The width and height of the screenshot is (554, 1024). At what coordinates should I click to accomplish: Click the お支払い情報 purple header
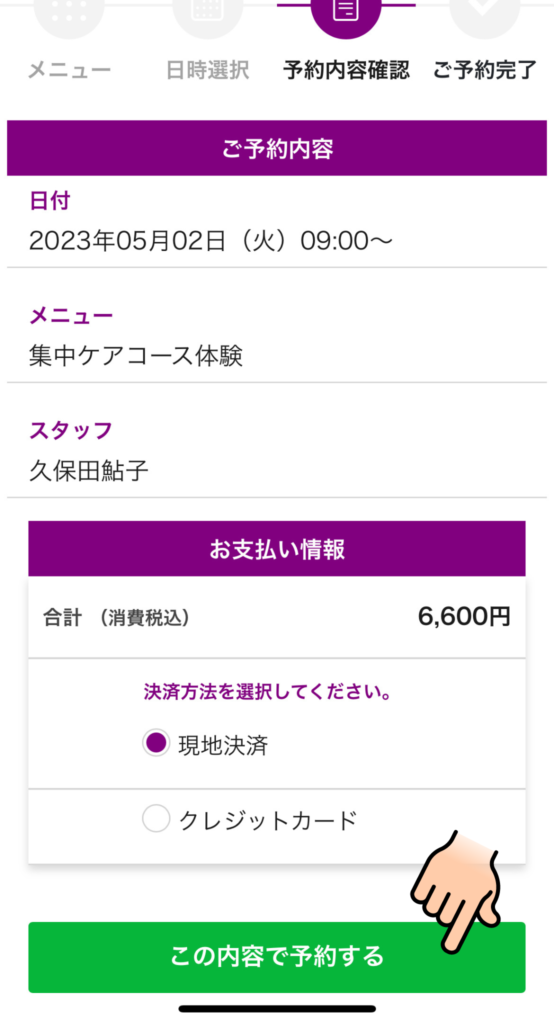(277, 549)
